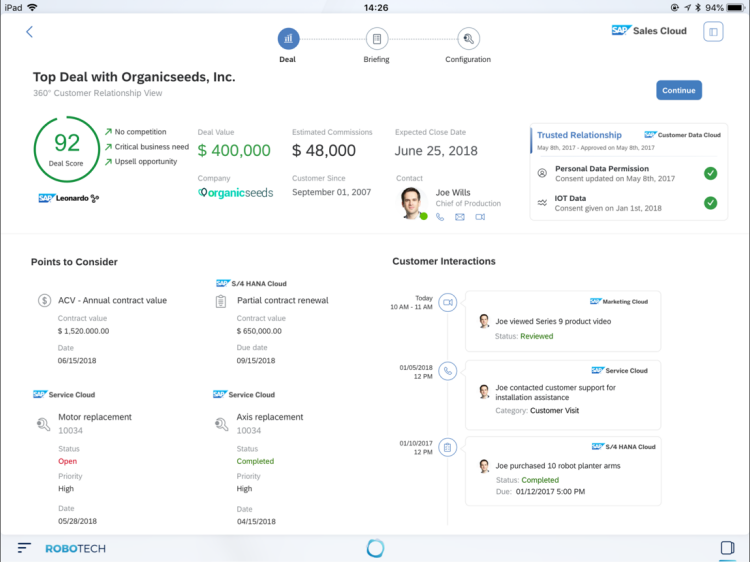The image size is (750, 562).
Task: Click 'June 25, 2018' close date
Action: point(436,151)
